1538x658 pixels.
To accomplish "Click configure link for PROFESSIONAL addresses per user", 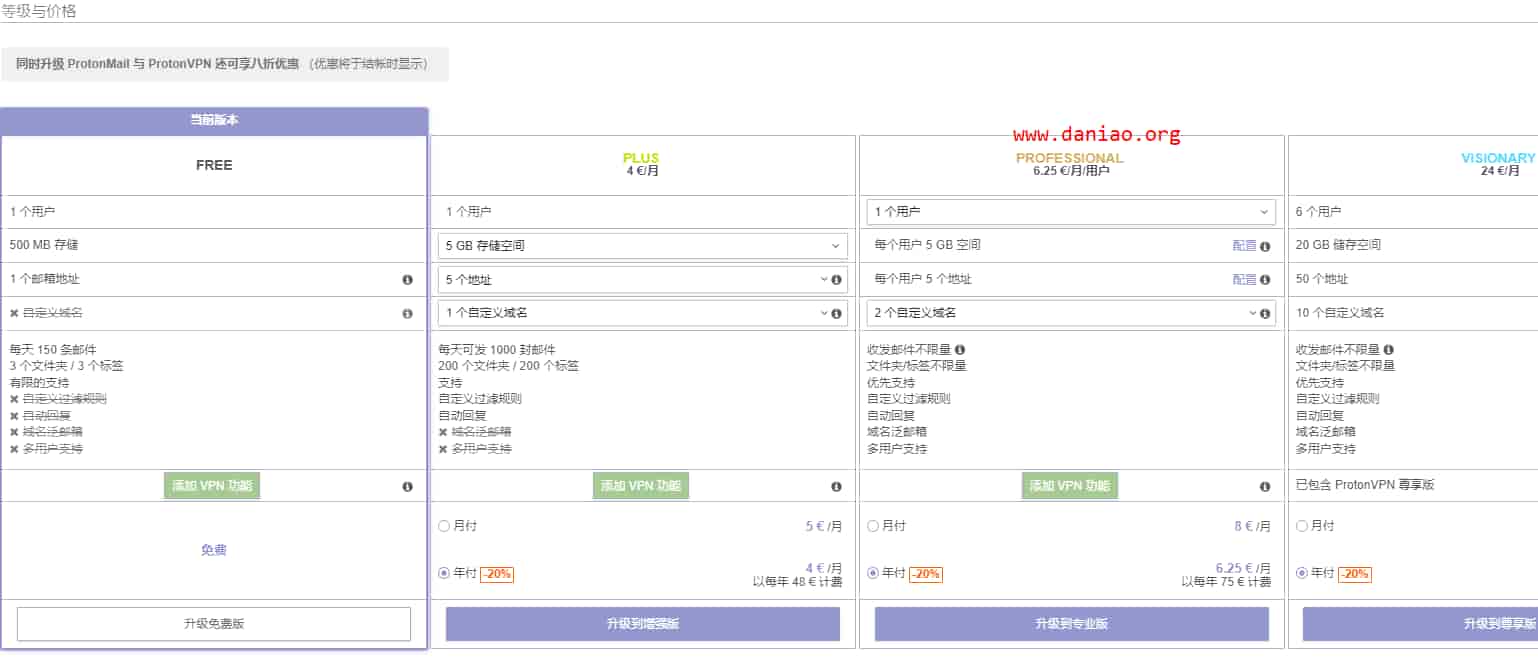I will 1244,280.
